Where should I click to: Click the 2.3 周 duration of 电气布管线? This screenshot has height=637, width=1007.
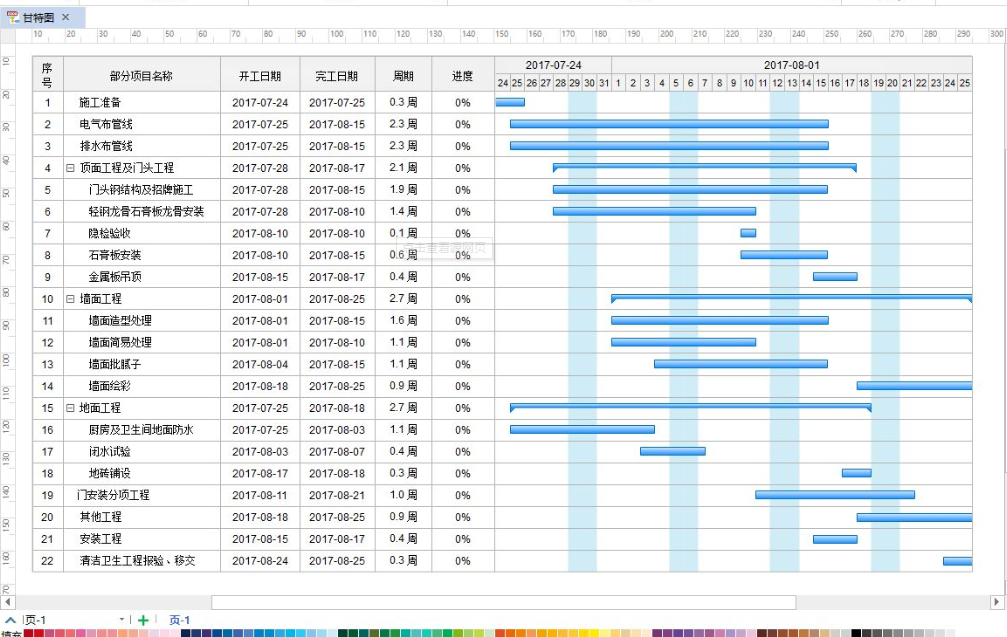[403, 124]
